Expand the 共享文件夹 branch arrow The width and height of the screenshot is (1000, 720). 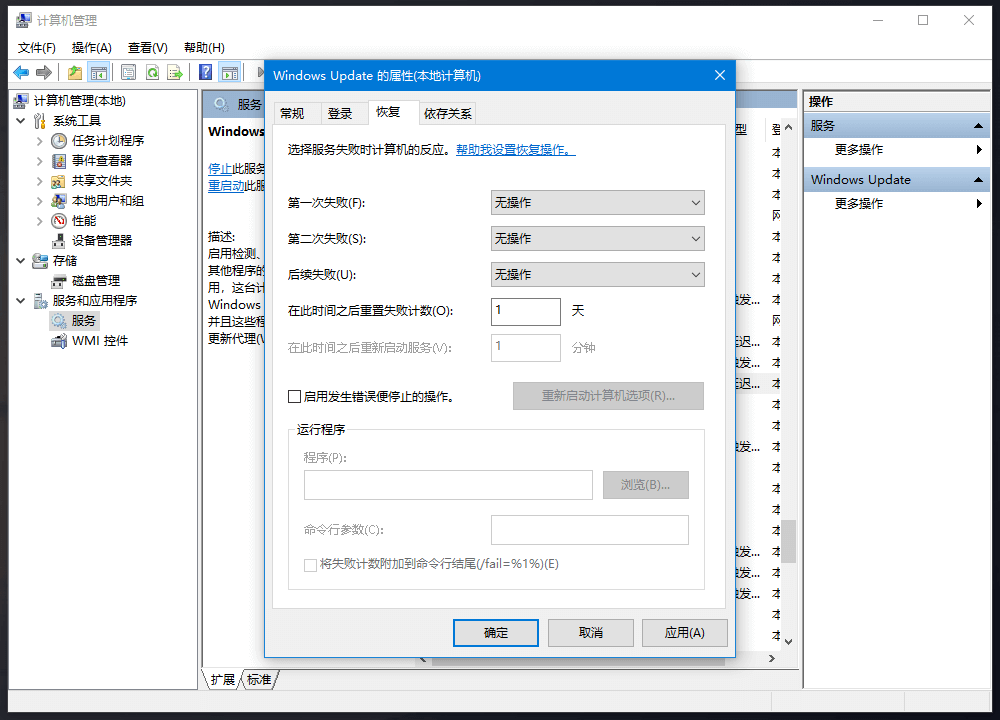[40, 181]
